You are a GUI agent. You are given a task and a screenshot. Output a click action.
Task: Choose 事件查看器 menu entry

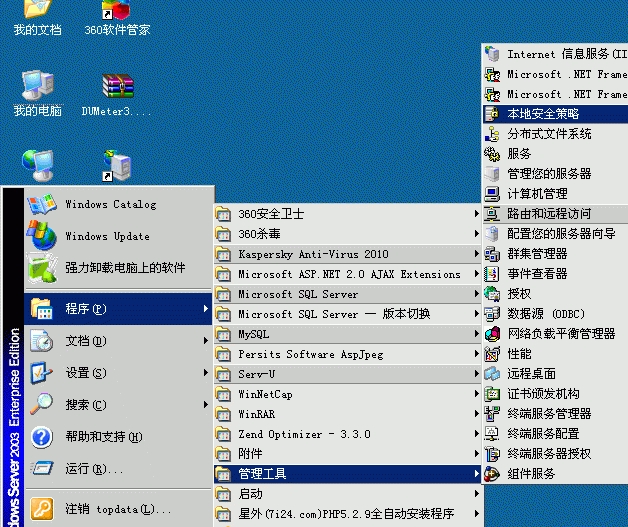coord(536,273)
